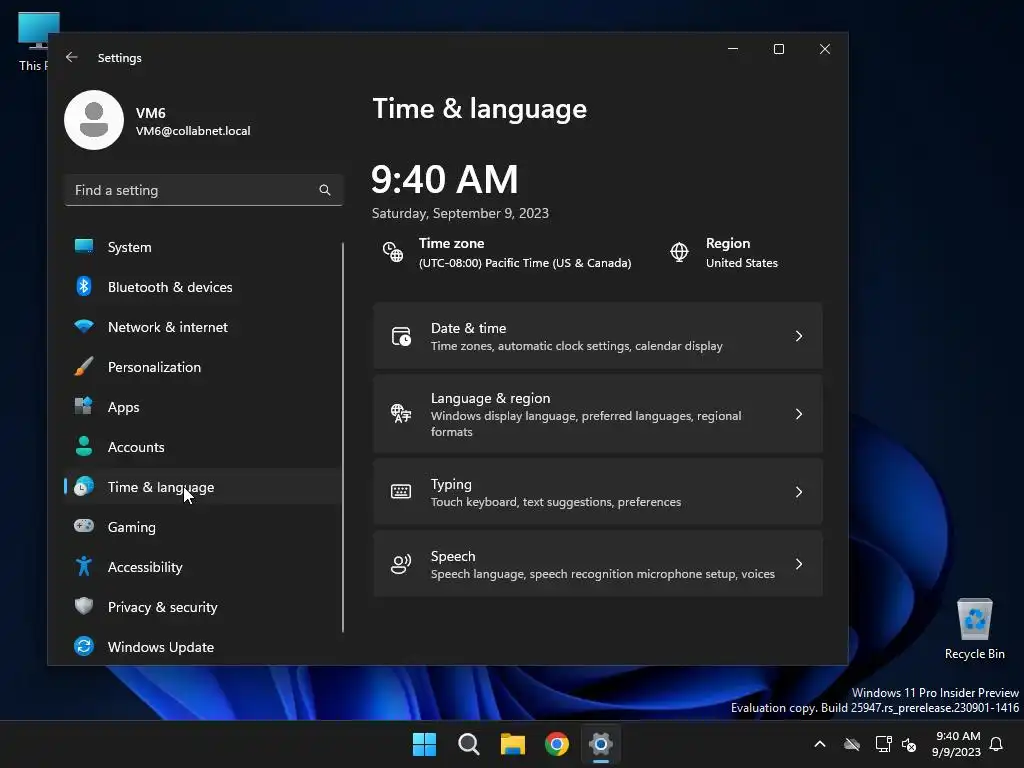Click the Accessibility figure icon

point(84,566)
